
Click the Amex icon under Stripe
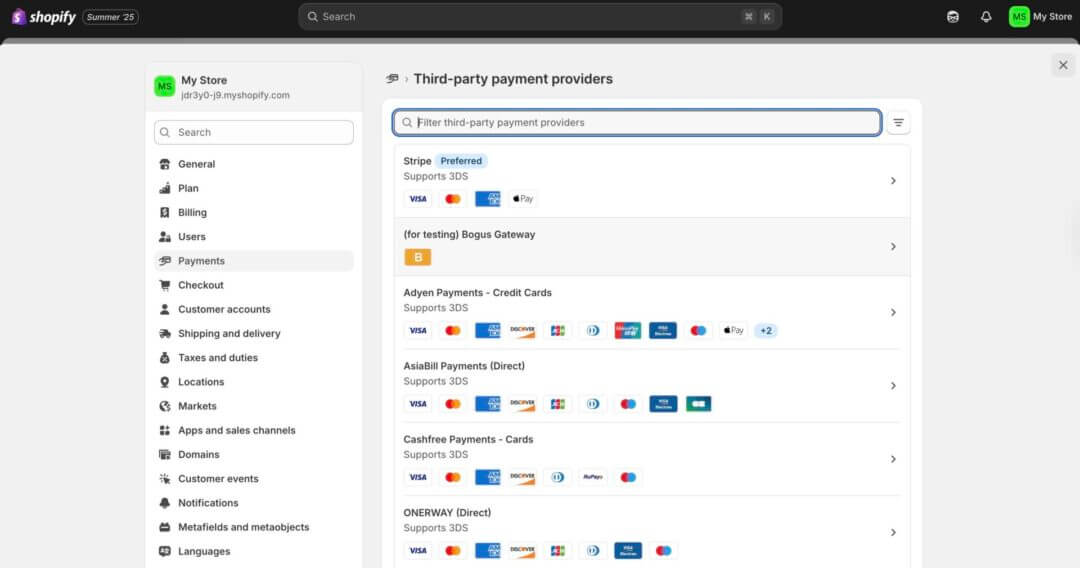click(488, 199)
